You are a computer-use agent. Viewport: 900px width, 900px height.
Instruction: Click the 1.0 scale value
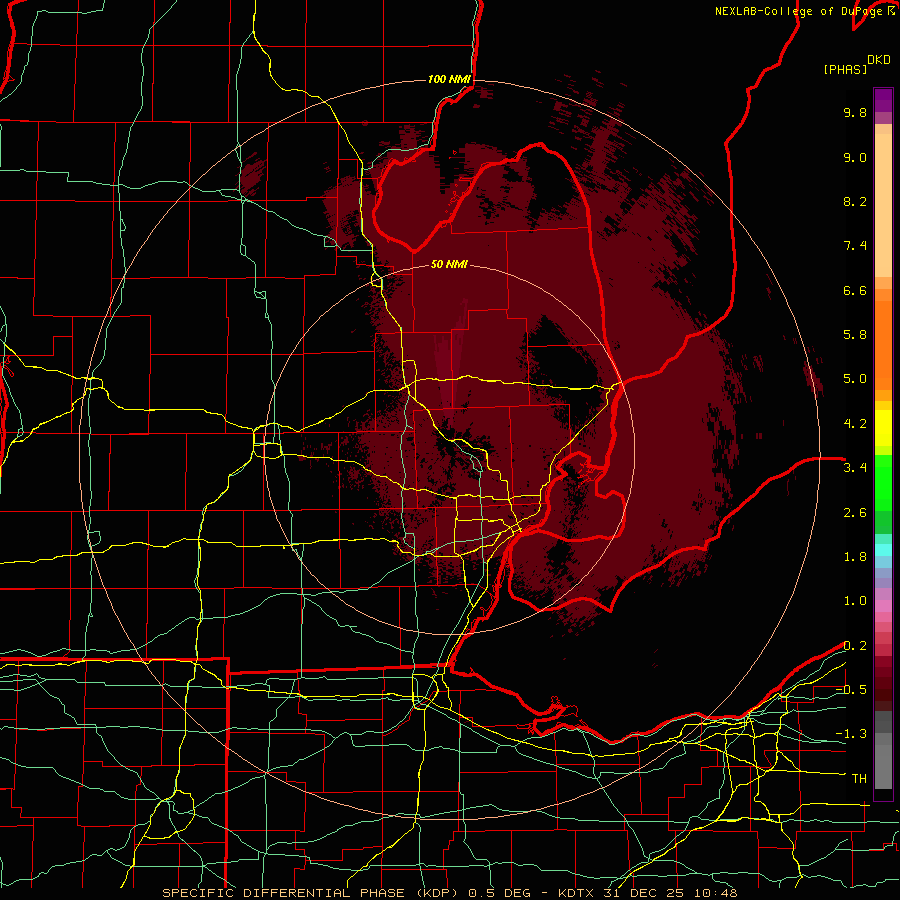click(855, 601)
